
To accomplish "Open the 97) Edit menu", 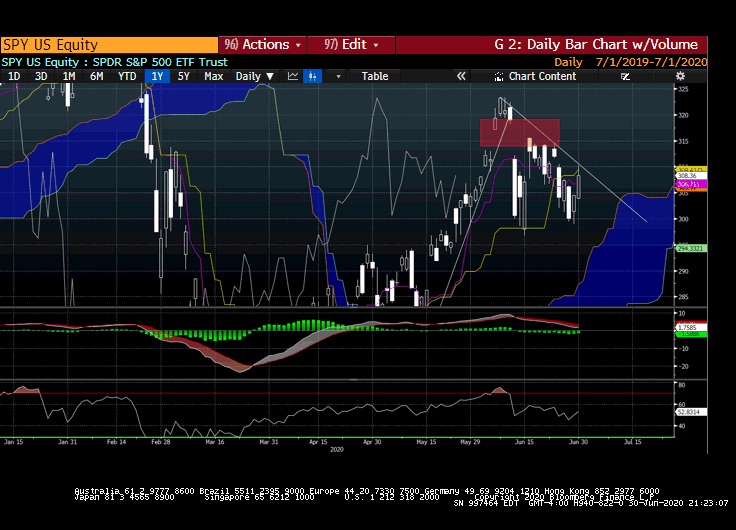I will pyautogui.click(x=351, y=45).
